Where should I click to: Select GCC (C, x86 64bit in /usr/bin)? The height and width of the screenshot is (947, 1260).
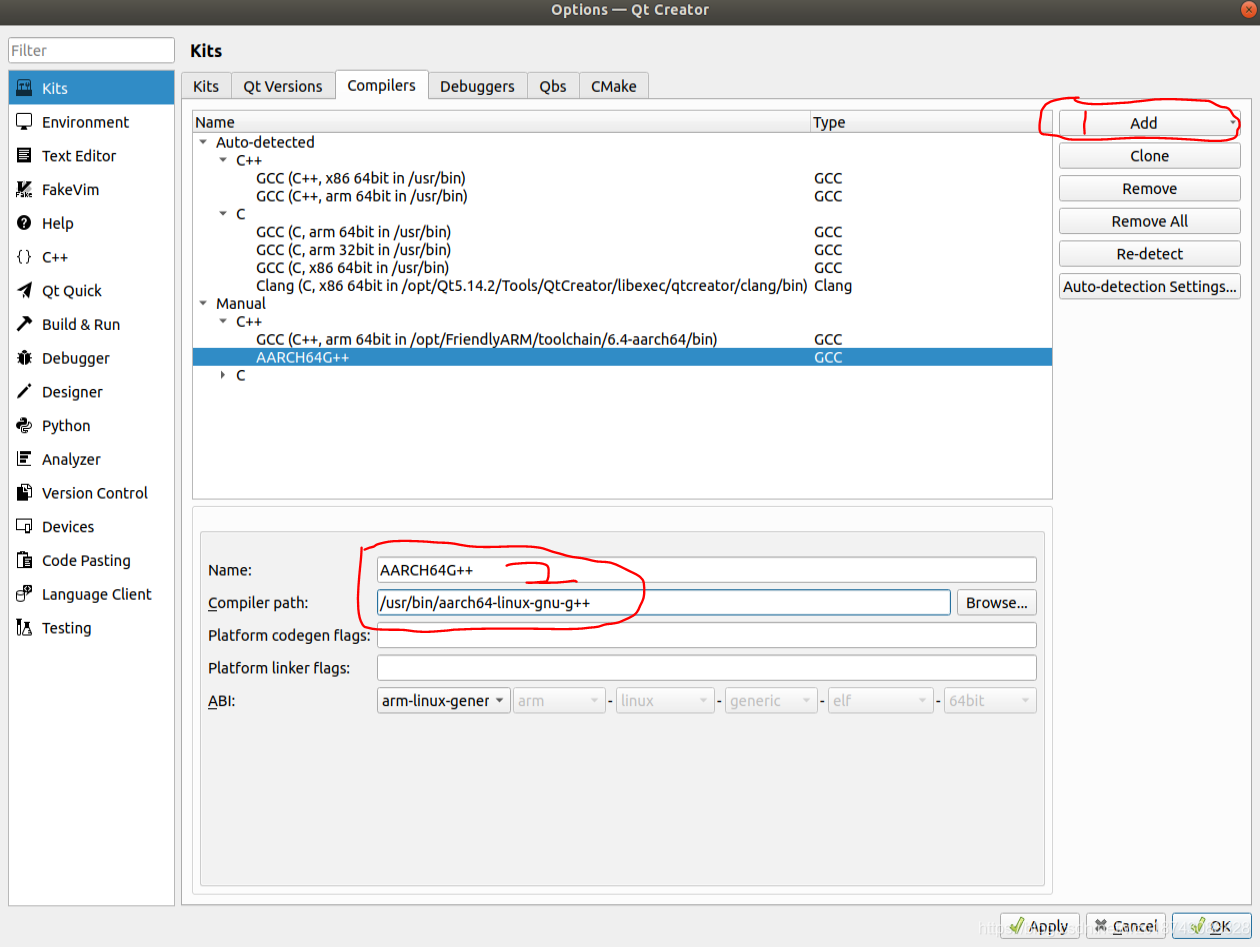622,268
